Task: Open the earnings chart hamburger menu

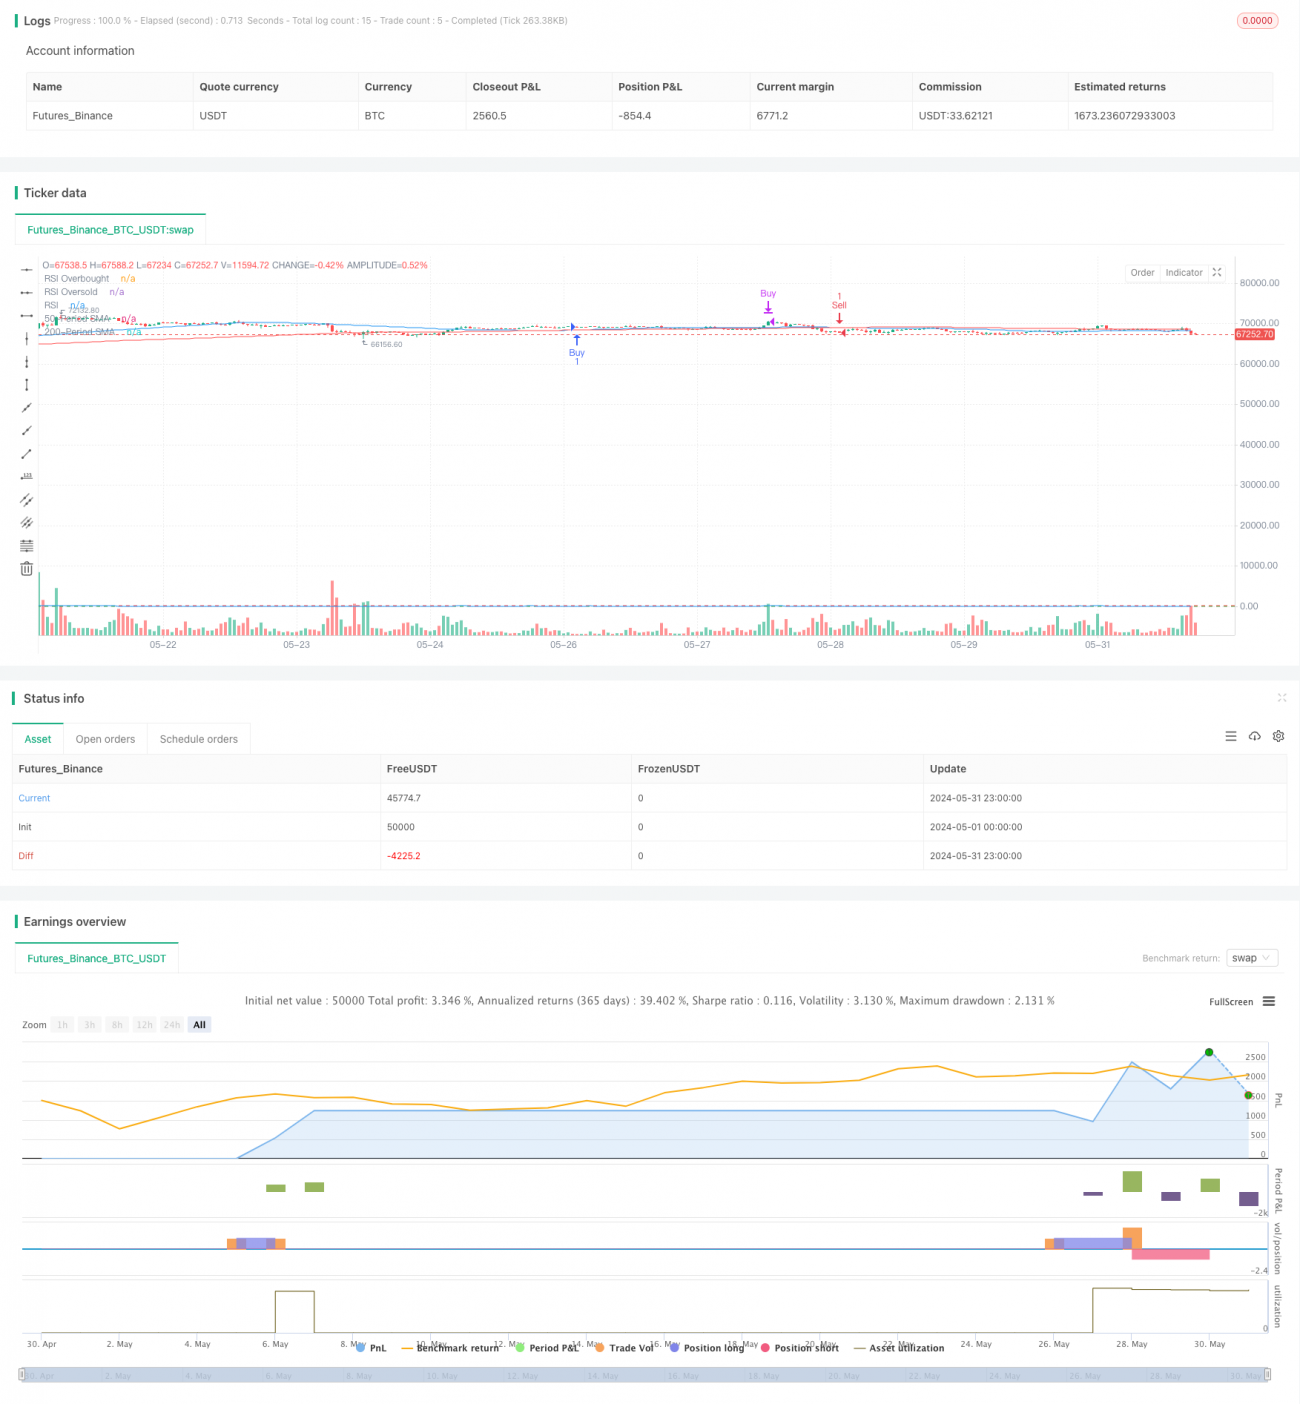Action: point(1269,1001)
